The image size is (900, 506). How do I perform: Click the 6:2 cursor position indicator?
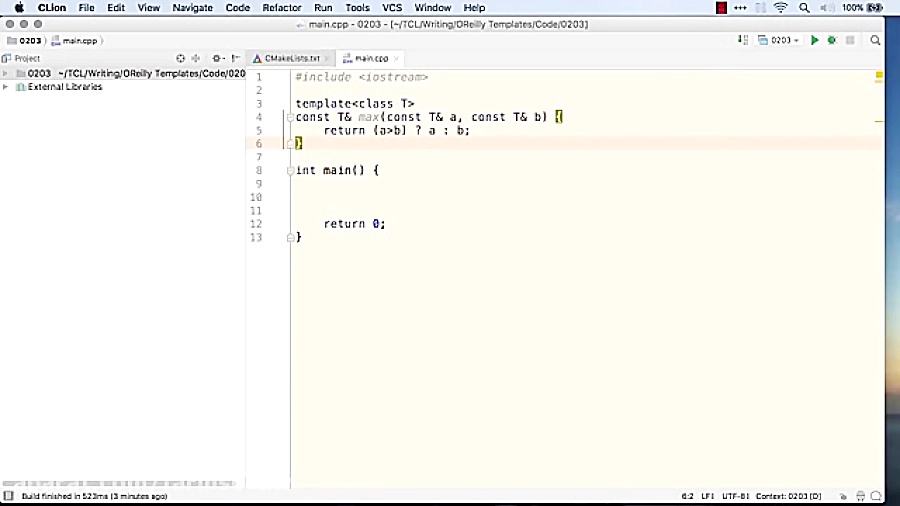click(687, 496)
